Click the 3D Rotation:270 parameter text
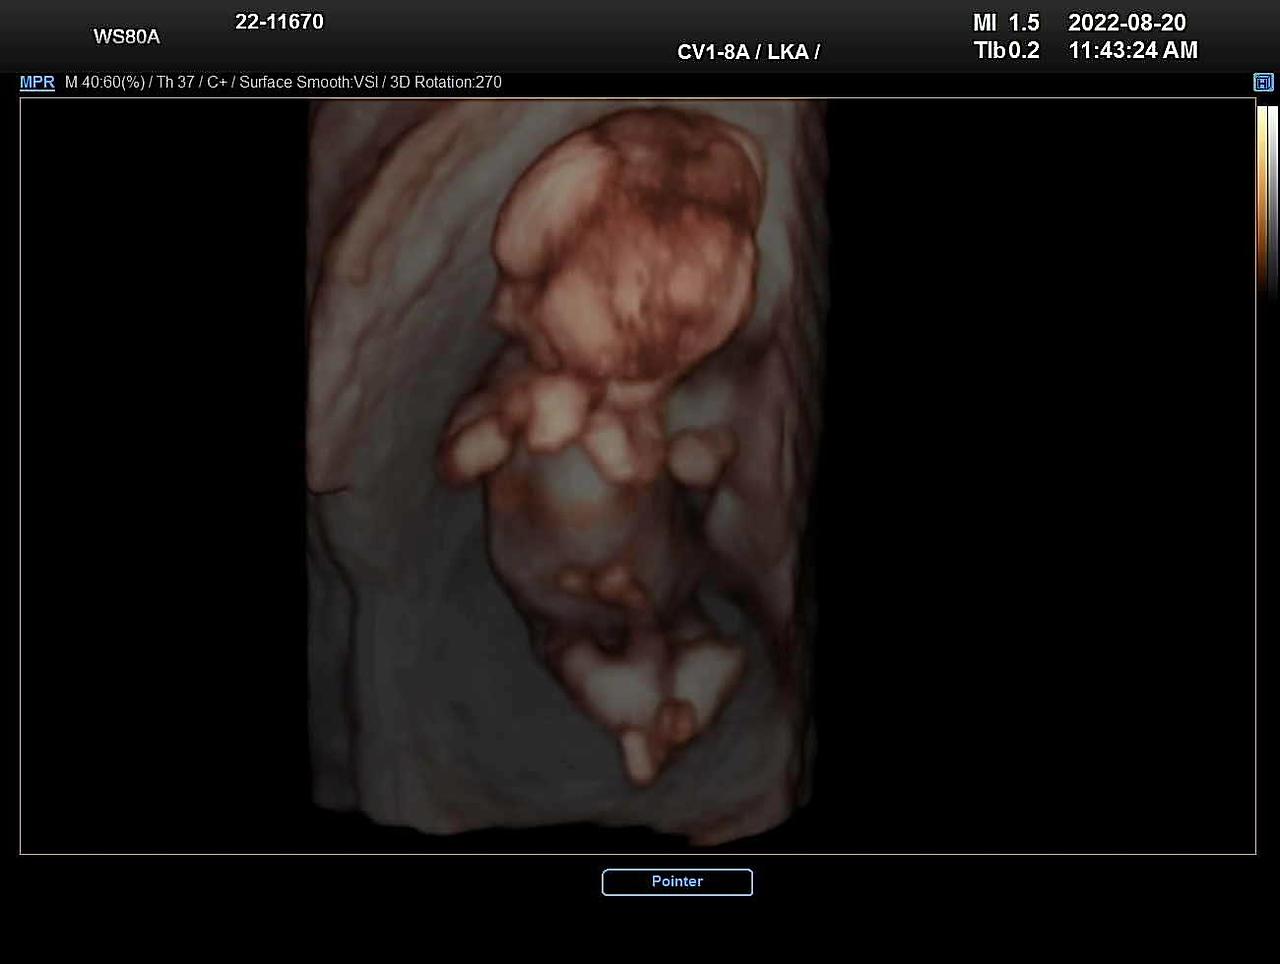1280x964 pixels. coord(446,82)
